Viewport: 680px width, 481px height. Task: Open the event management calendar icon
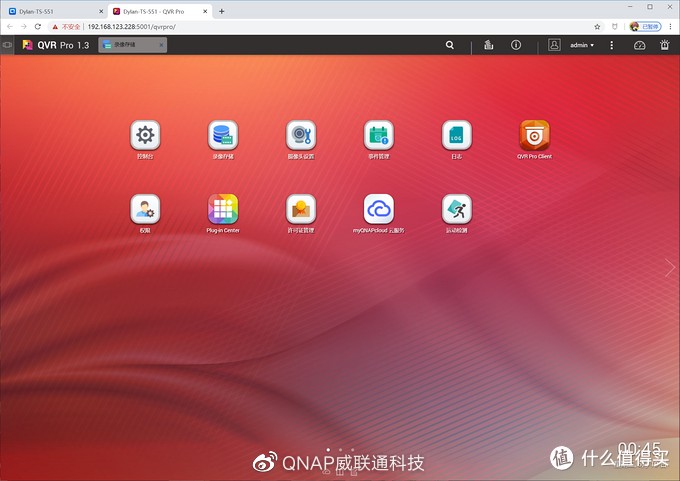379,135
